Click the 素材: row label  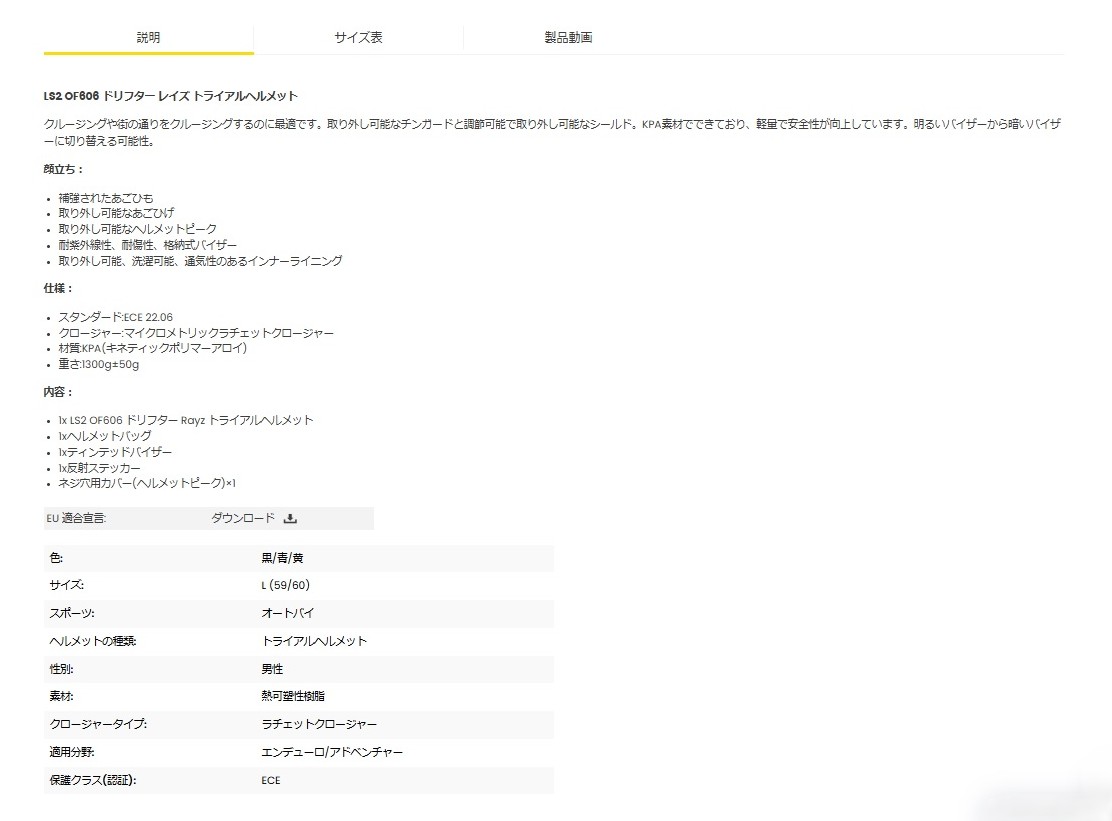click(x=61, y=696)
